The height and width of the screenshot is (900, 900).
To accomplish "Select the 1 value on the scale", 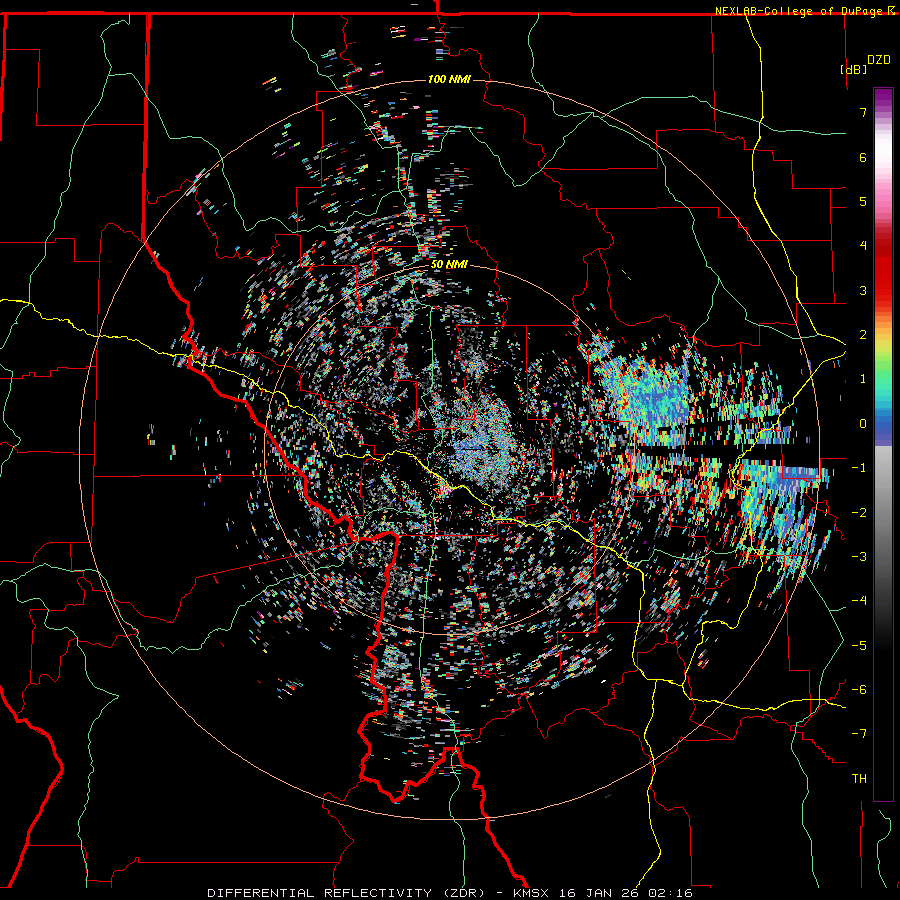I will 863,379.
